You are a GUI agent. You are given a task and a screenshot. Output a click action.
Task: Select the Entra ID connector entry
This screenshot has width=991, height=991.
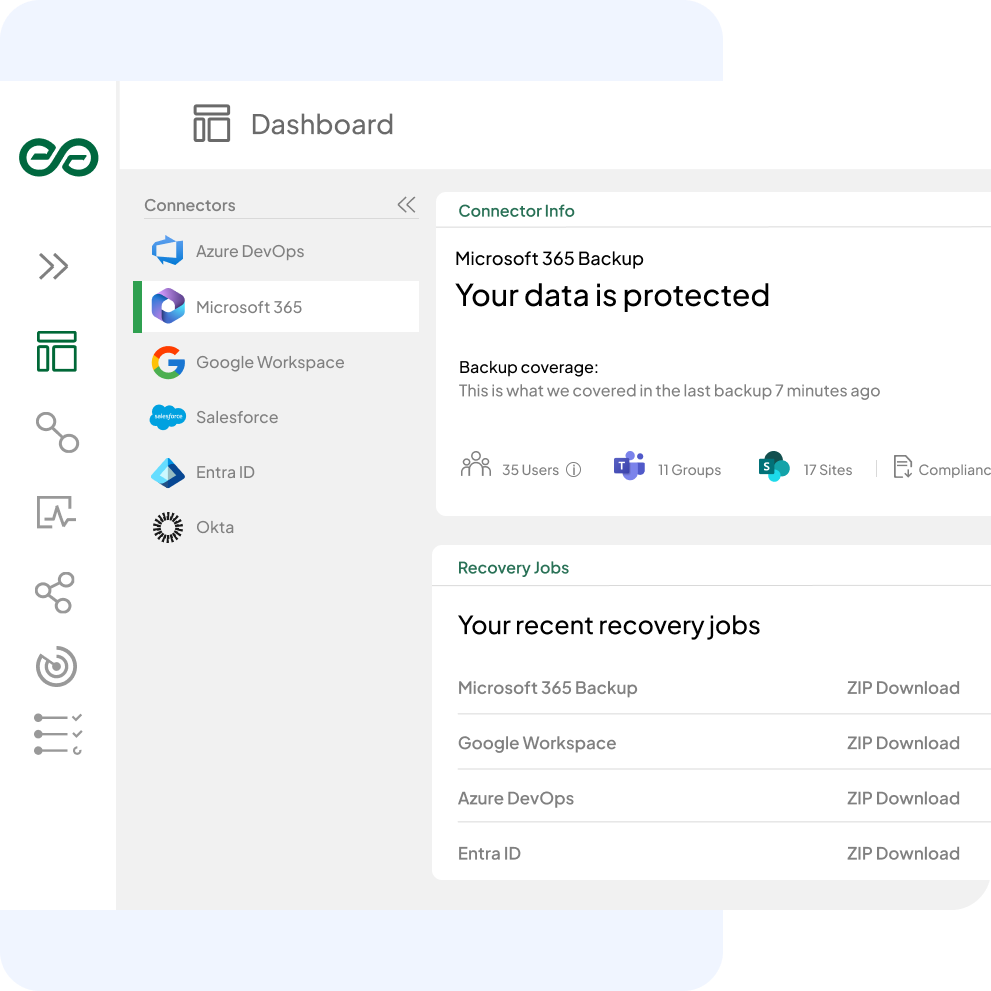(x=224, y=472)
